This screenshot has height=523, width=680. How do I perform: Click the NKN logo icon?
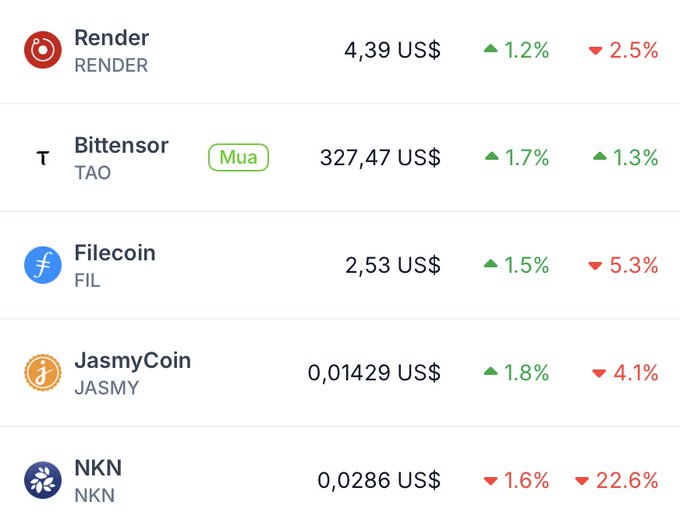[x=43, y=480]
